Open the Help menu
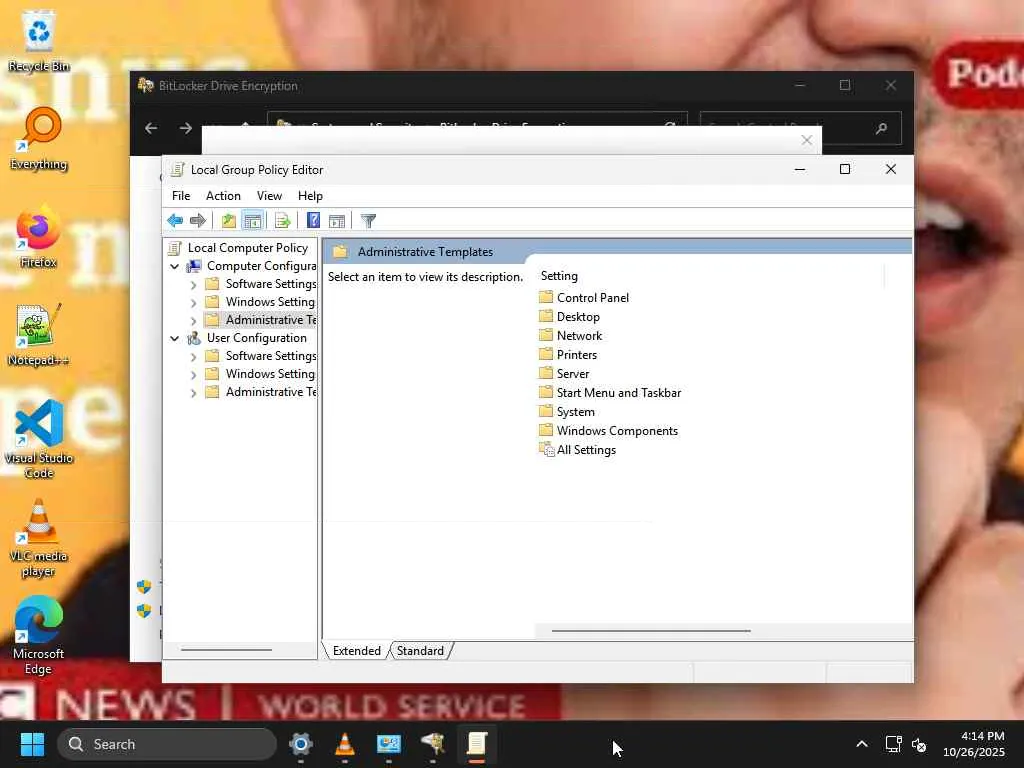The height and width of the screenshot is (768, 1024). click(310, 196)
